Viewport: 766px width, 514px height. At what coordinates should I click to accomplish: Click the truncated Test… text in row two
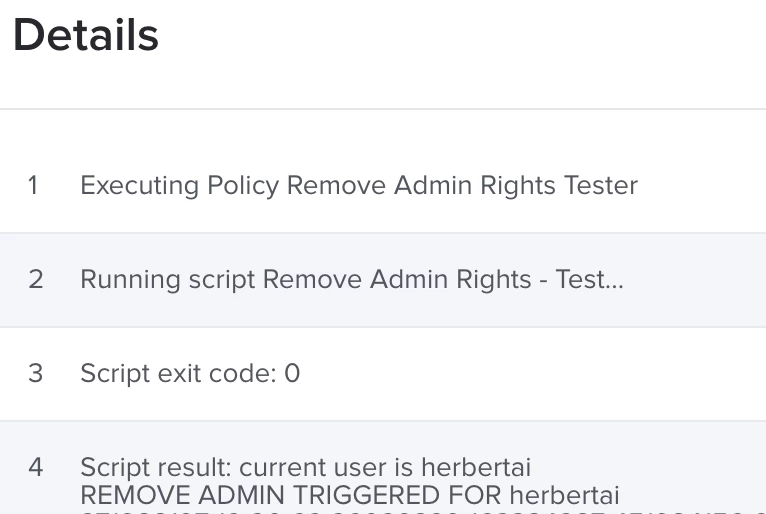click(x=589, y=279)
